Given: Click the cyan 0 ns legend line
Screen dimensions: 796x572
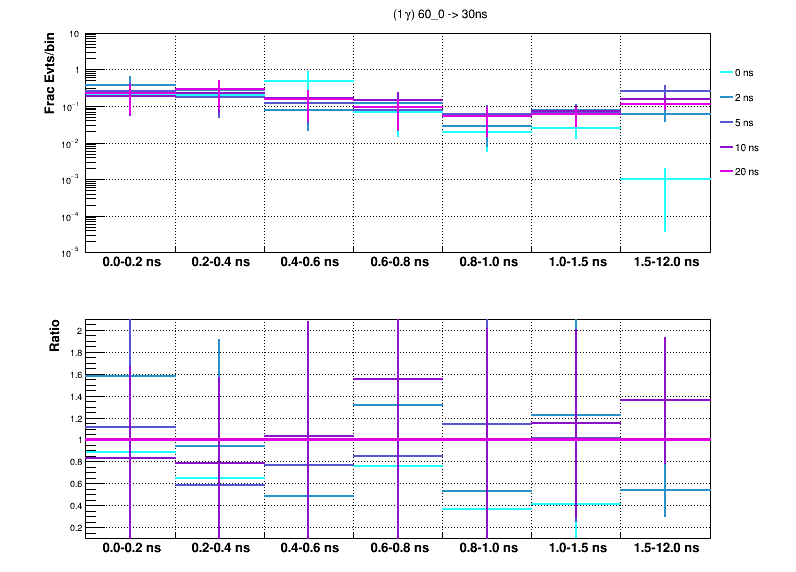Looking at the screenshot, I should click(x=726, y=73).
